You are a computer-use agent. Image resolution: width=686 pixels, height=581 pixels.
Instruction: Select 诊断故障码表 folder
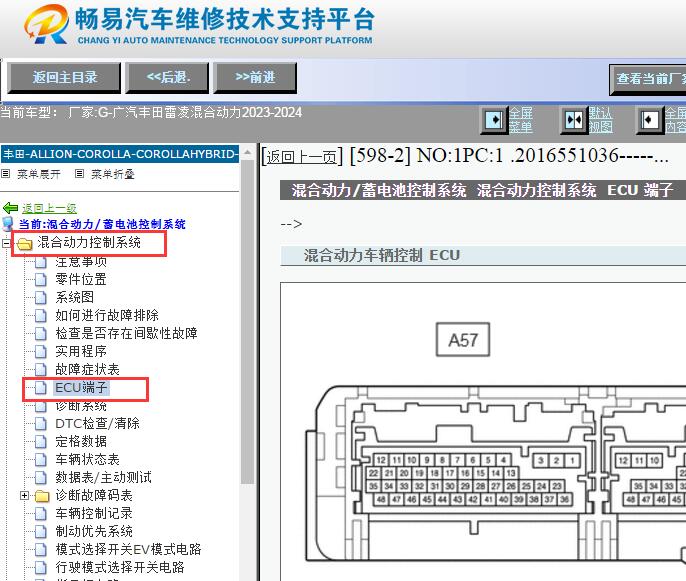pos(94,496)
